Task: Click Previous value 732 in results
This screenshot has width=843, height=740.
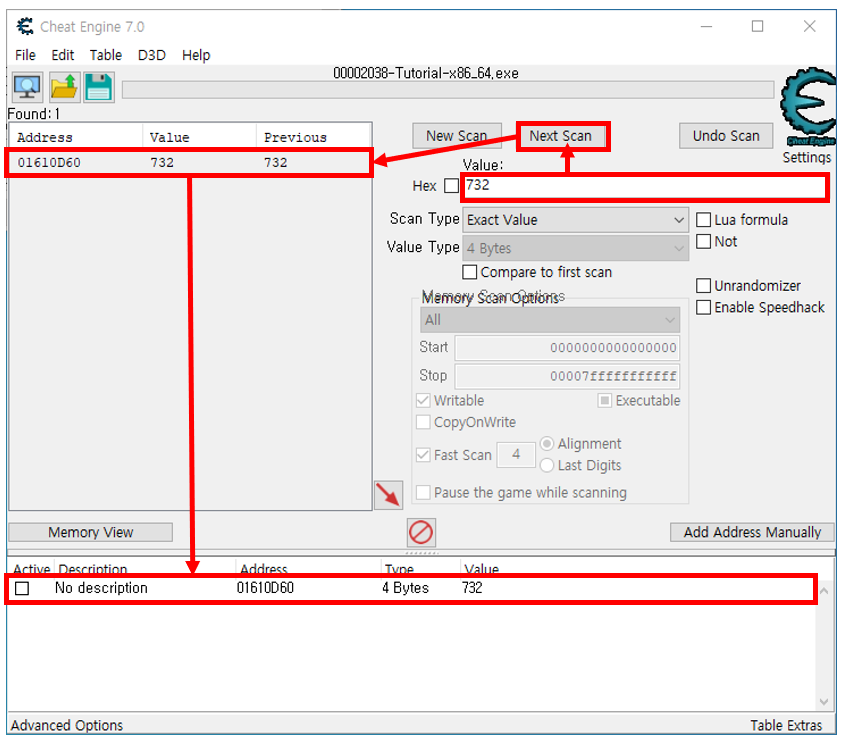Action: [275, 162]
